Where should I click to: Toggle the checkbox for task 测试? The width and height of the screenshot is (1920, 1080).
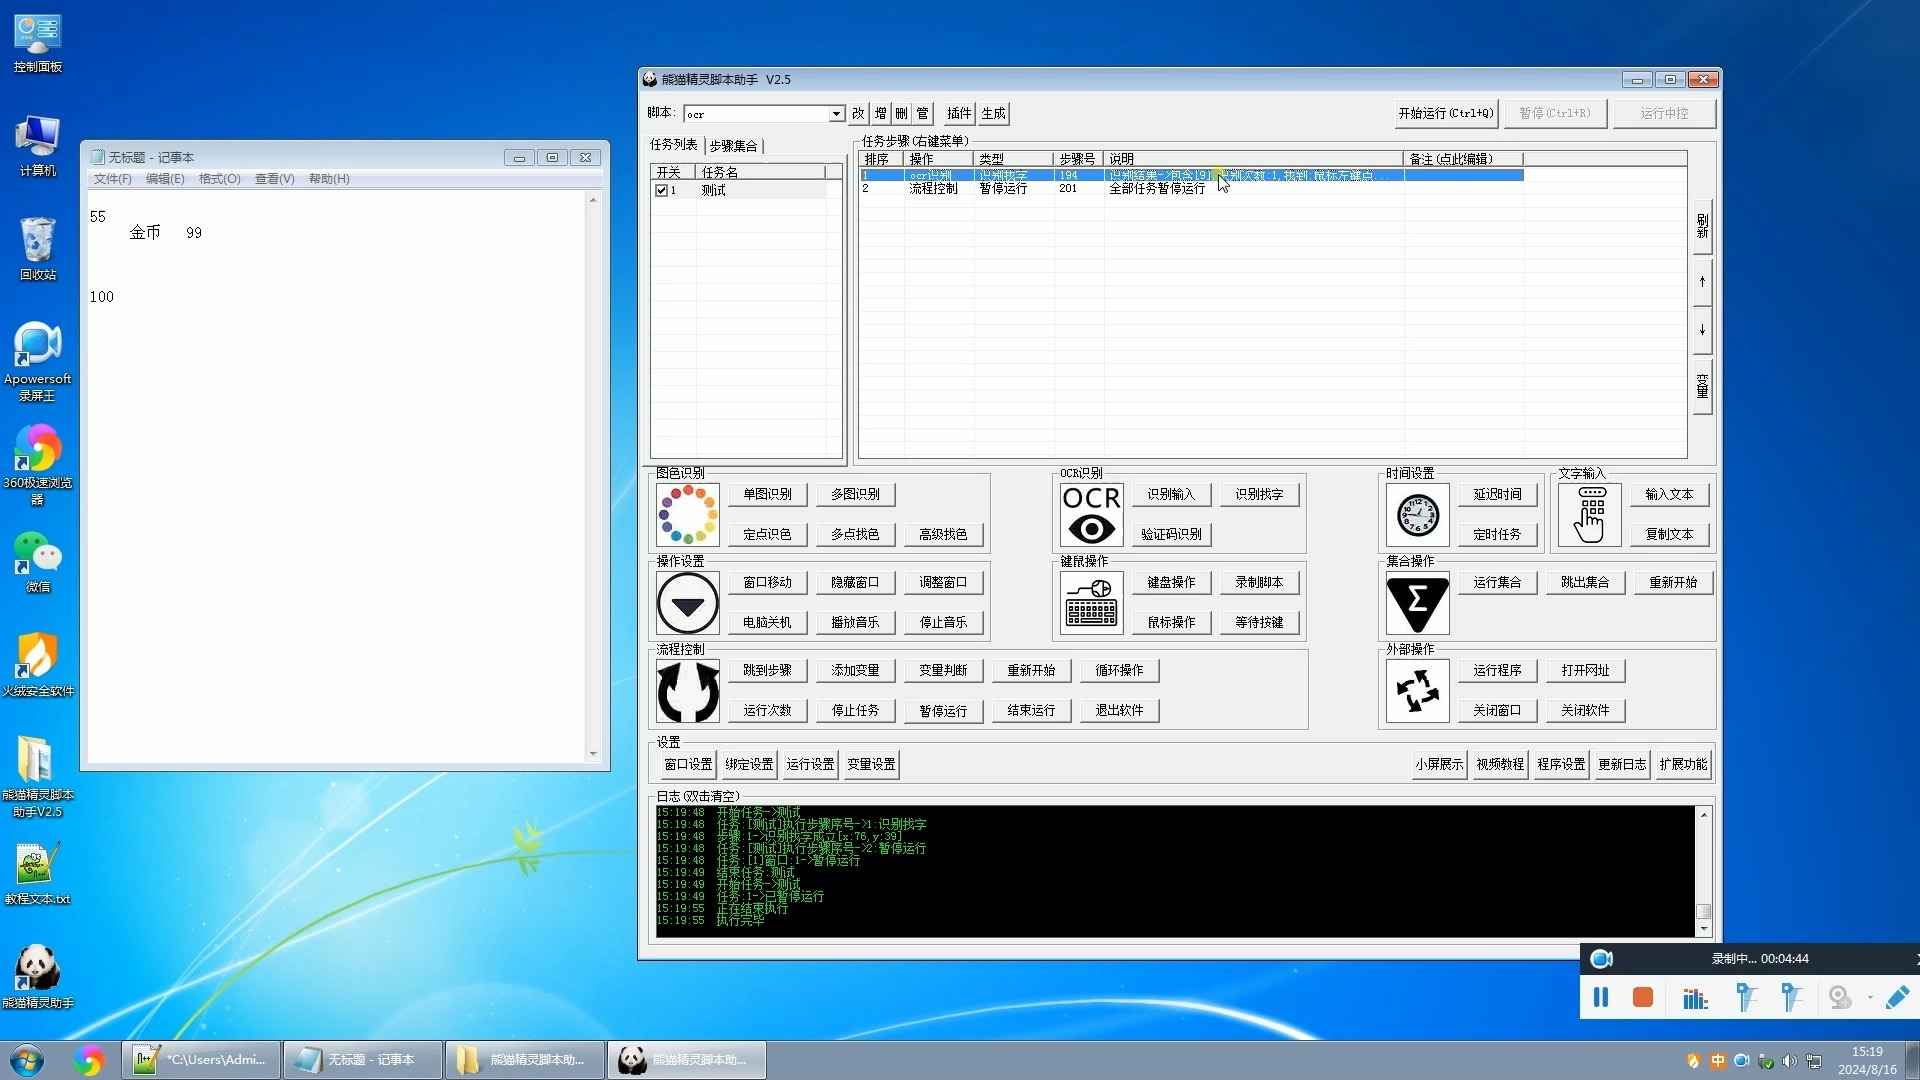(x=661, y=190)
